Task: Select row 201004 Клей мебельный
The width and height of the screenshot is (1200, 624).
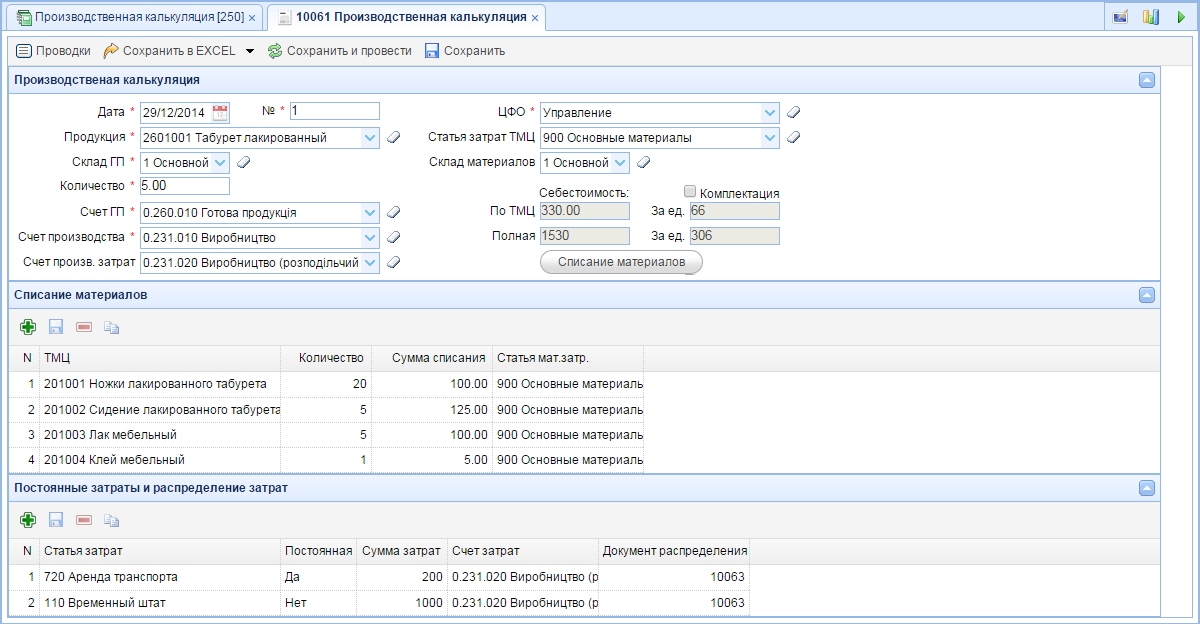Action: coord(326,459)
